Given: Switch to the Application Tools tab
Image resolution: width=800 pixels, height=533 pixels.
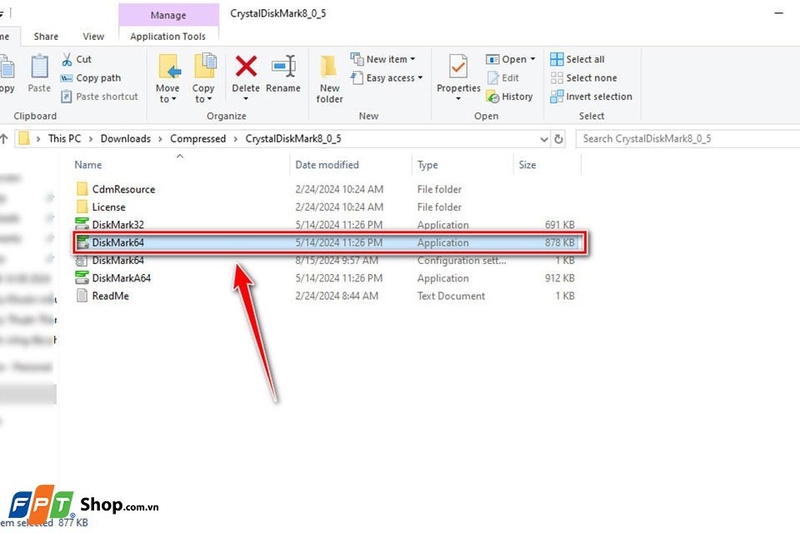Looking at the screenshot, I should point(168,36).
